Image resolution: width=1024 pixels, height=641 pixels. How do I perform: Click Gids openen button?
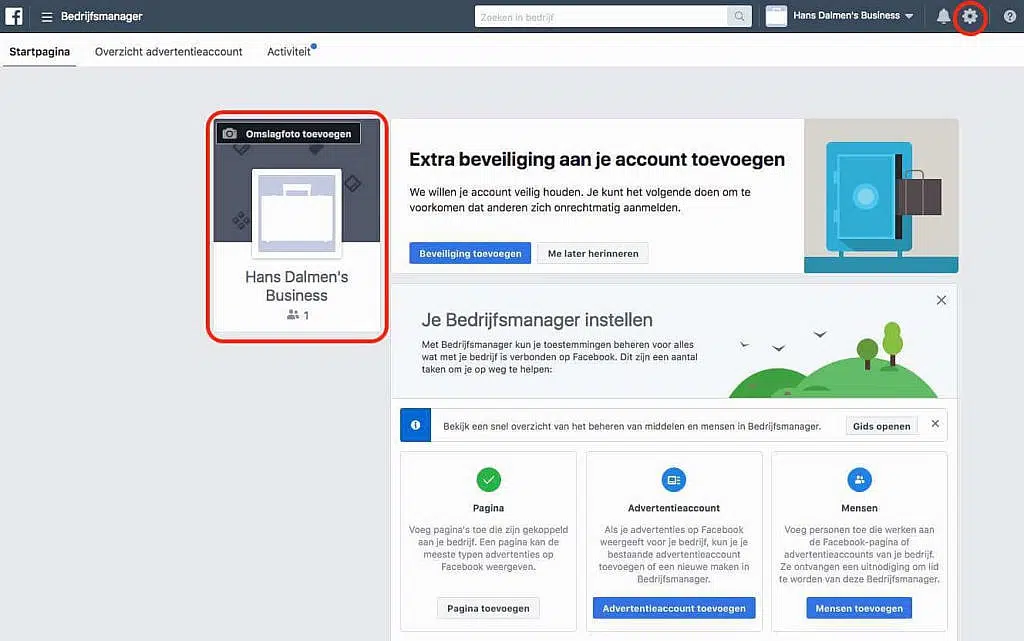point(881,426)
